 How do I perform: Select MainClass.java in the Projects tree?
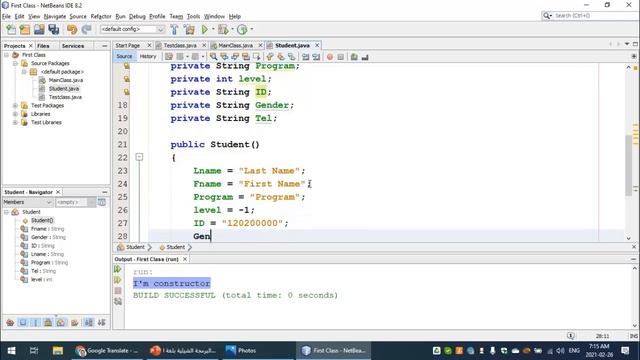click(66, 80)
